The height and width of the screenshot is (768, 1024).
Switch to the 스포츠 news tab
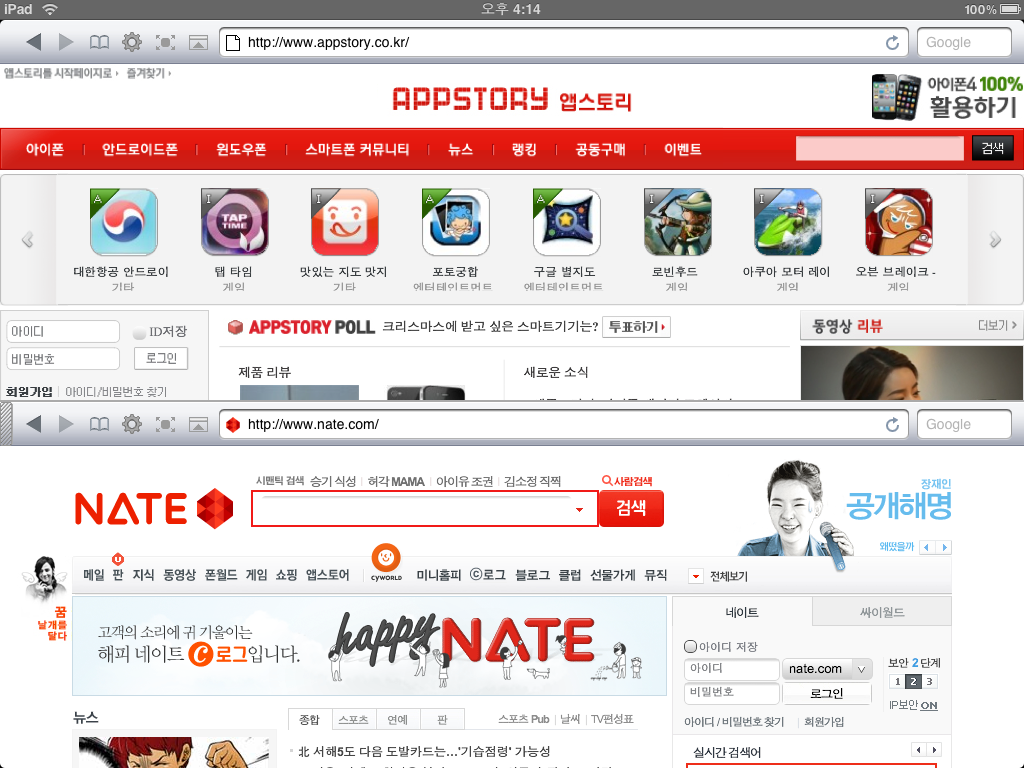tap(353, 719)
